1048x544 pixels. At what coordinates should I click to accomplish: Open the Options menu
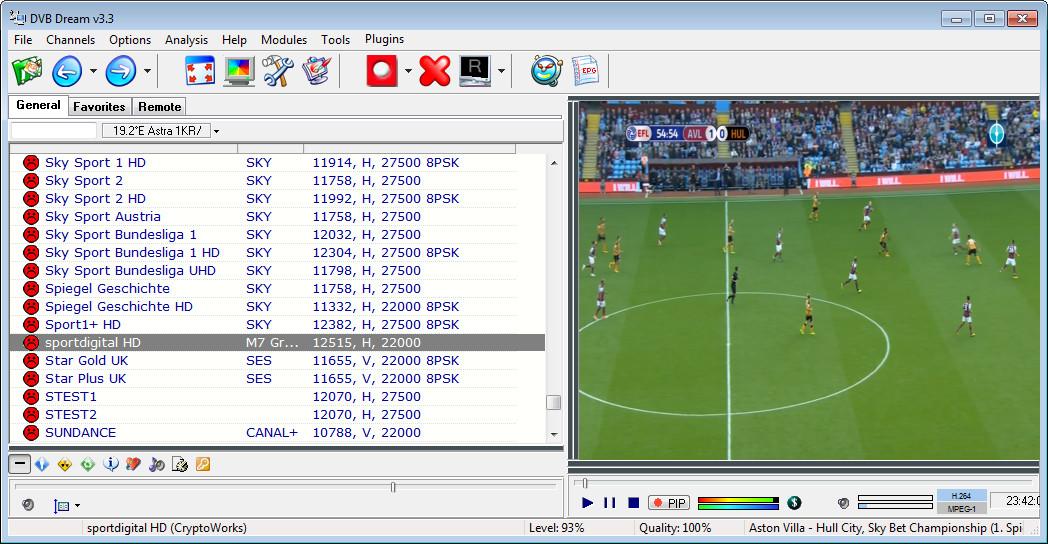(x=130, y=39)
